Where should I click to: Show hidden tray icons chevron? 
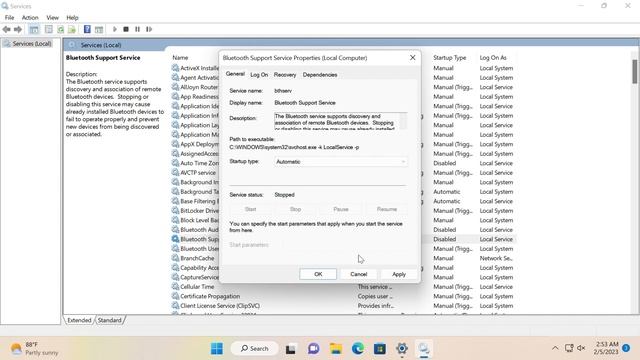555,348
